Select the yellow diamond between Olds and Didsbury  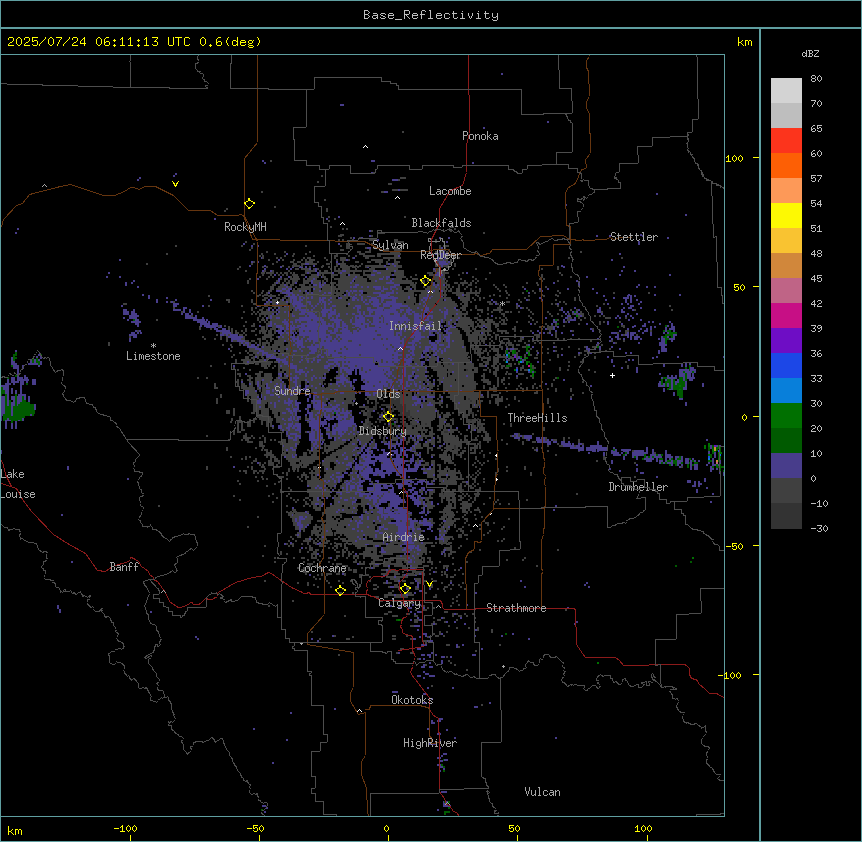click(388, 416)
